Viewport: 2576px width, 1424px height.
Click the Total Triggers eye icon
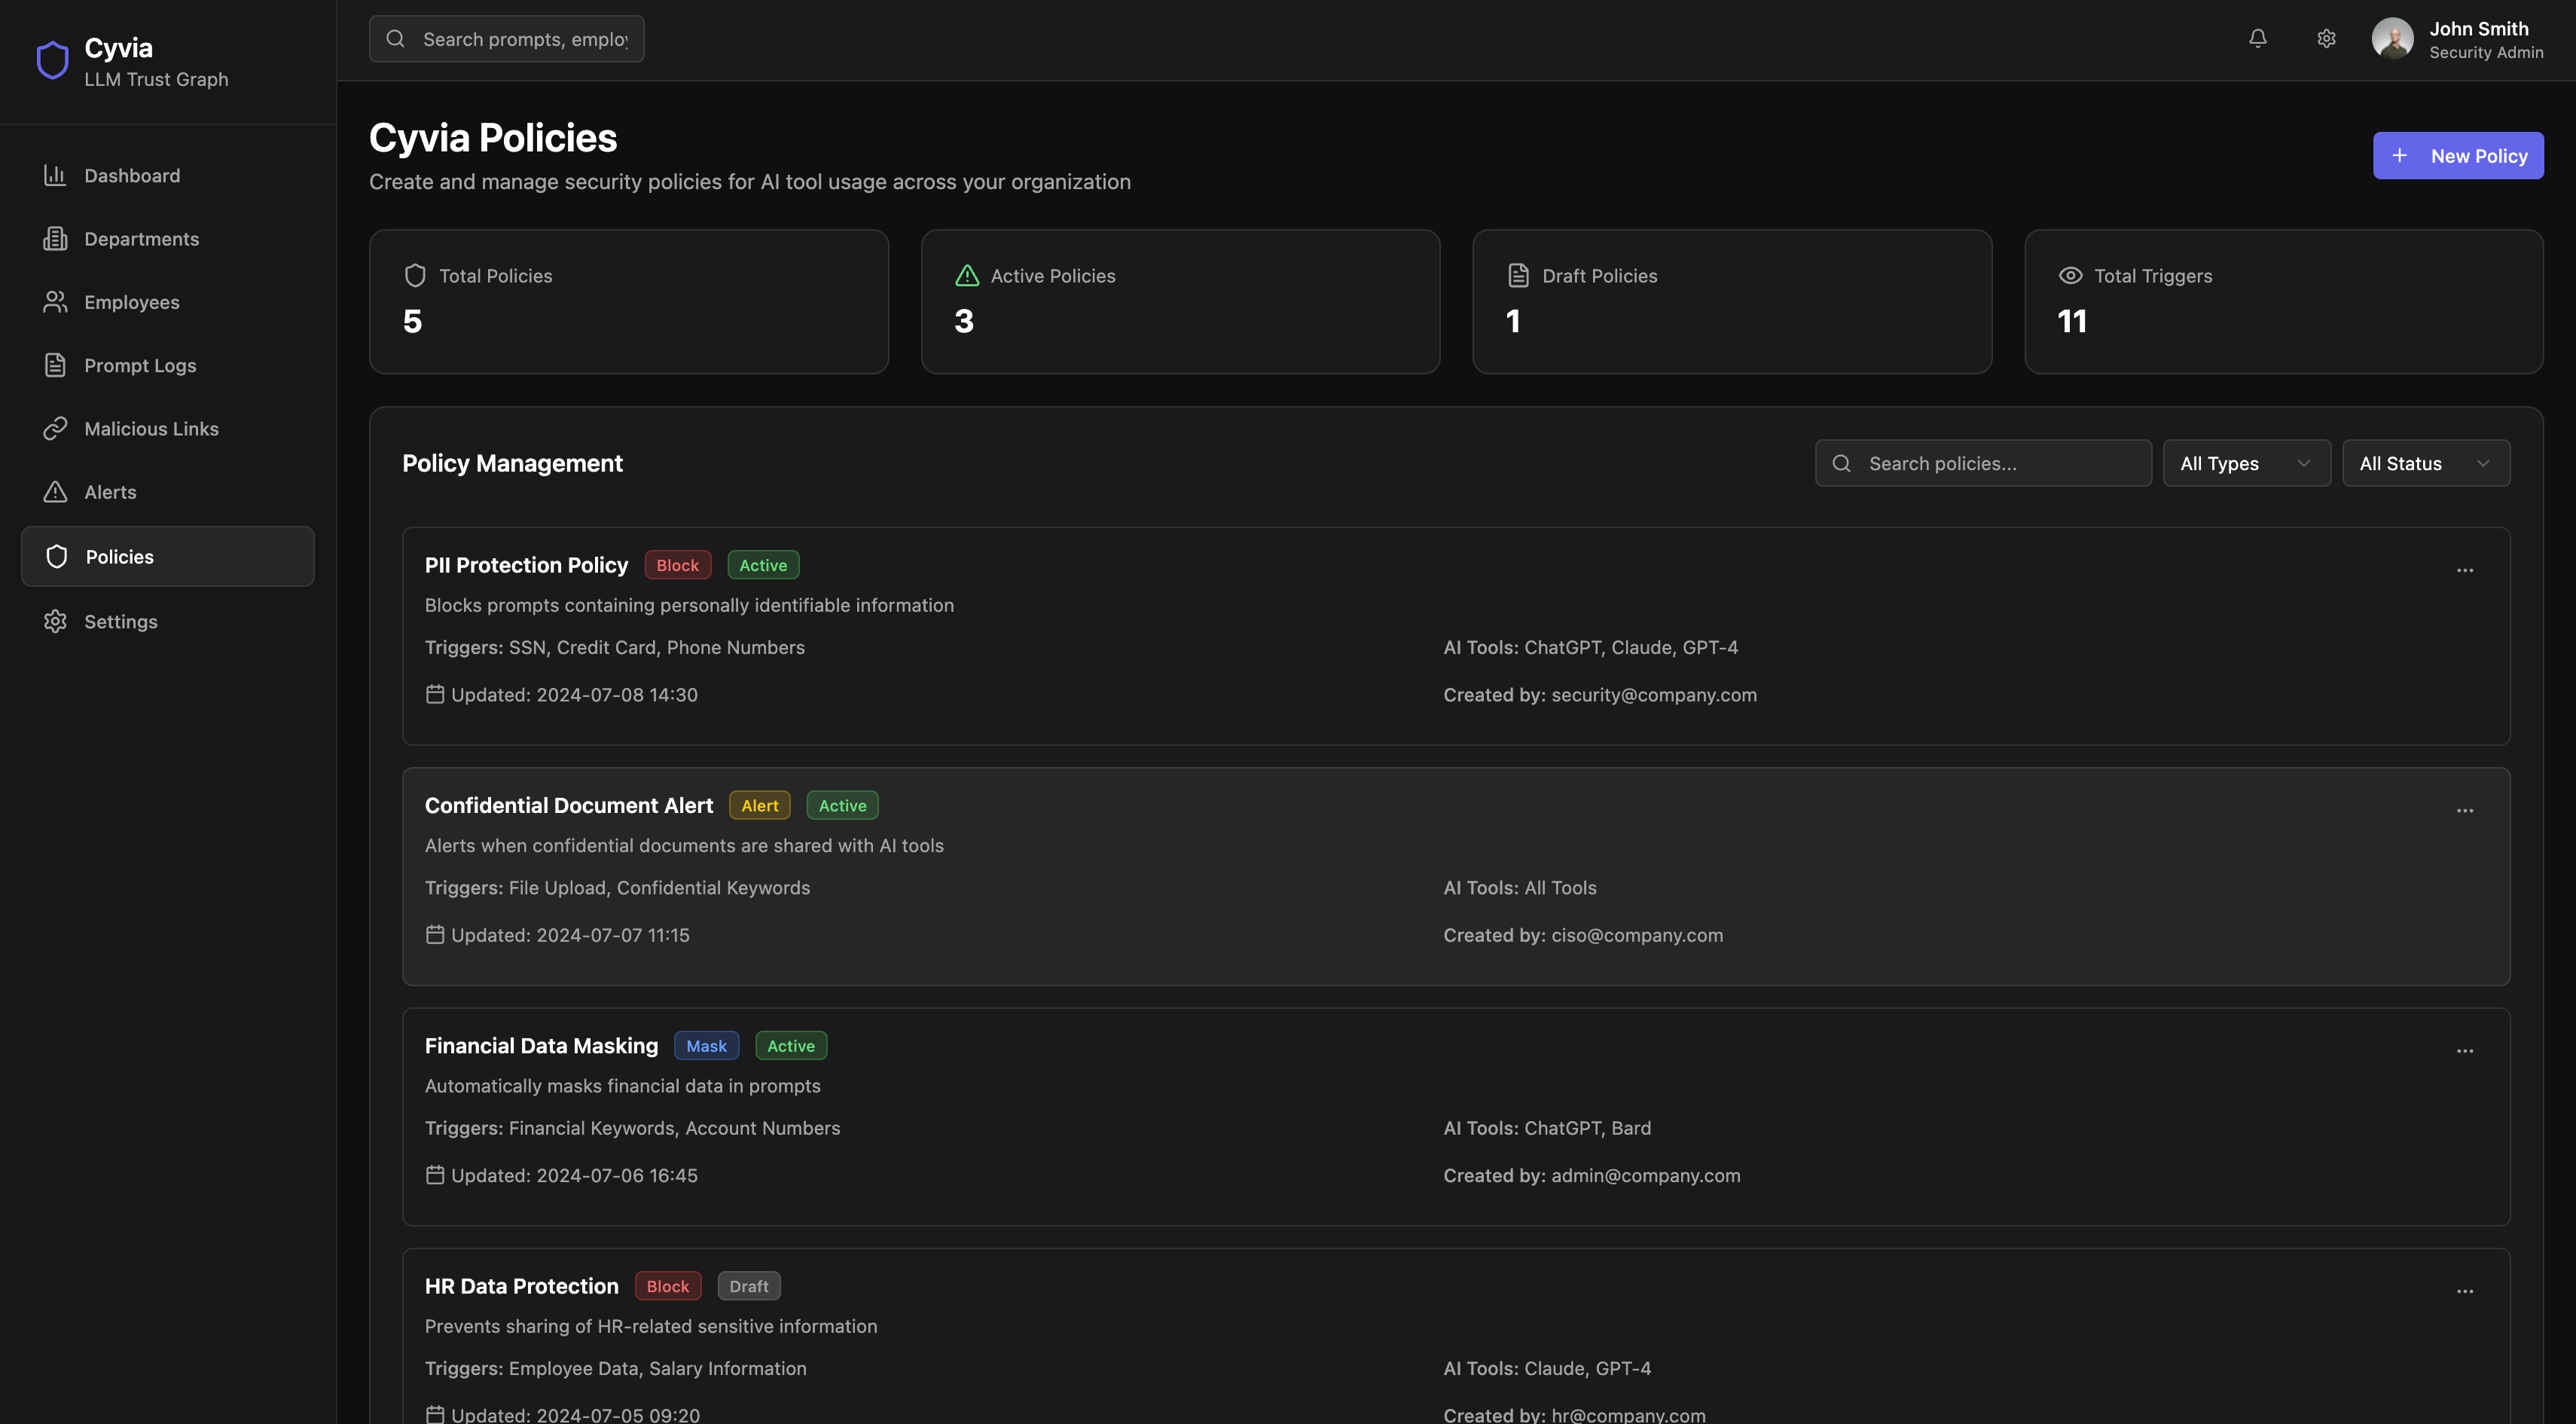(2070, 275)
